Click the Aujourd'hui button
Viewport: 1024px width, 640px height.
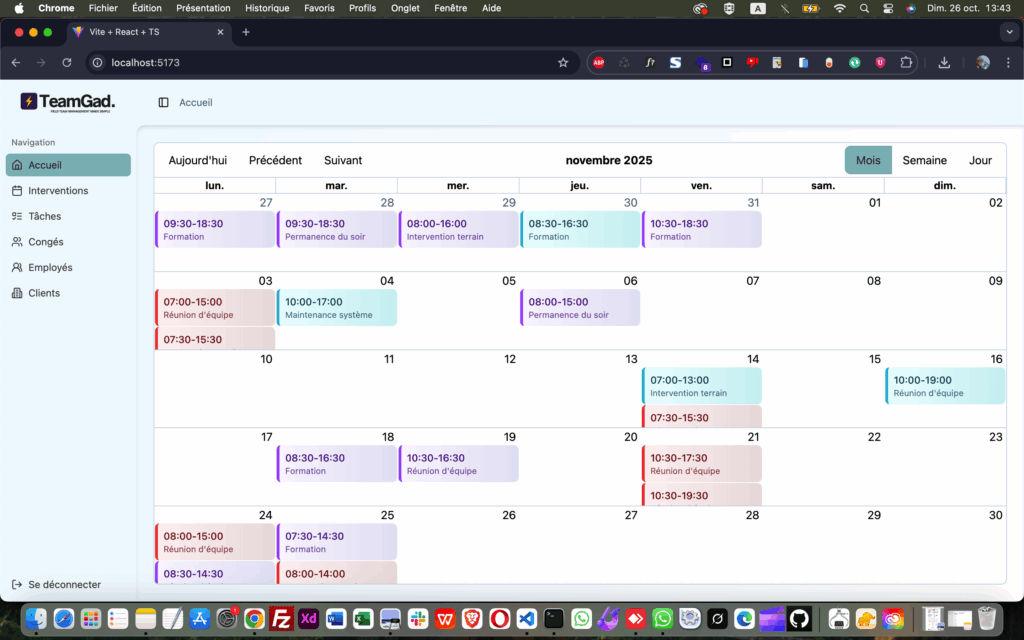[x=198, y=160]
